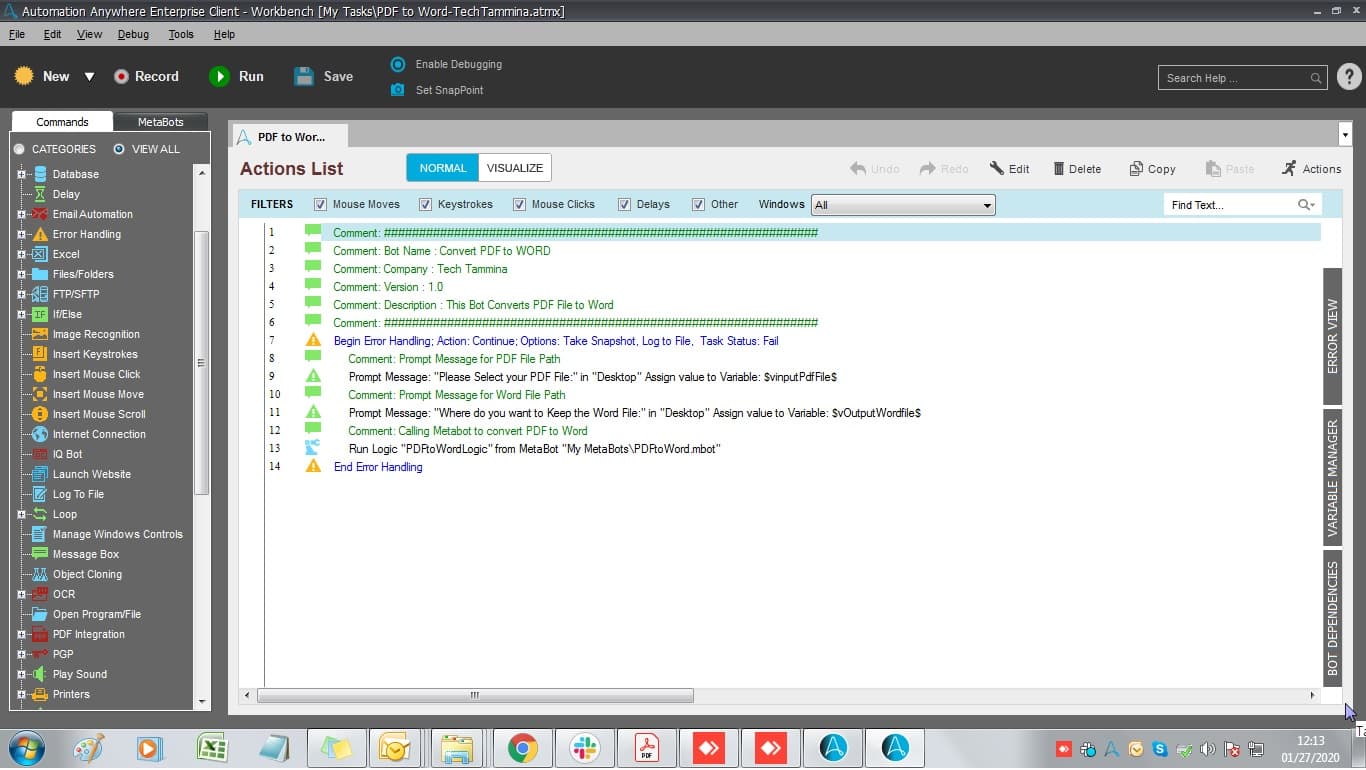Click the Delete action button
1366x770 pixels.
[x=1077, y=169]
